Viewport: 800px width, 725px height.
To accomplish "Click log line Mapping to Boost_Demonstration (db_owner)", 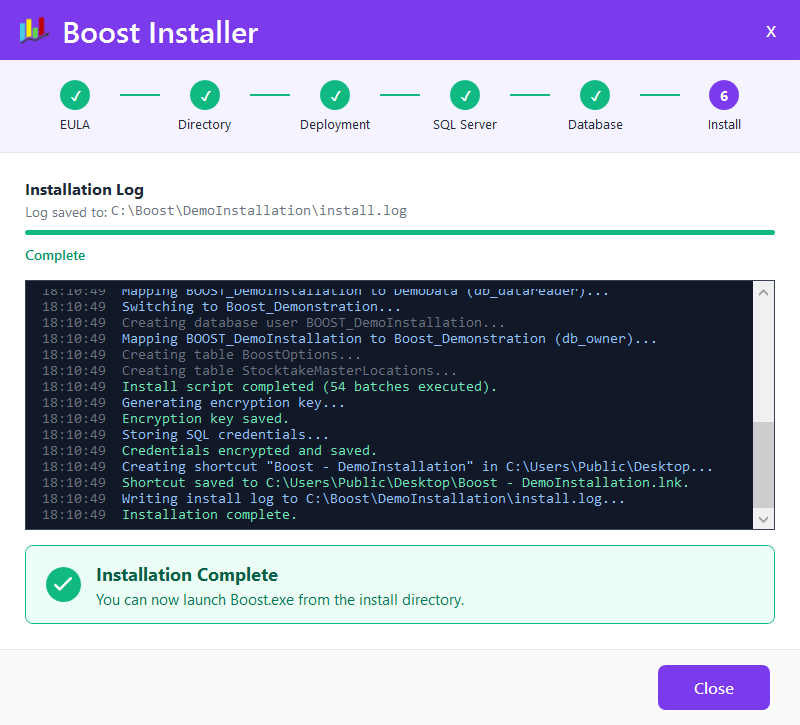I will point(389,339).
